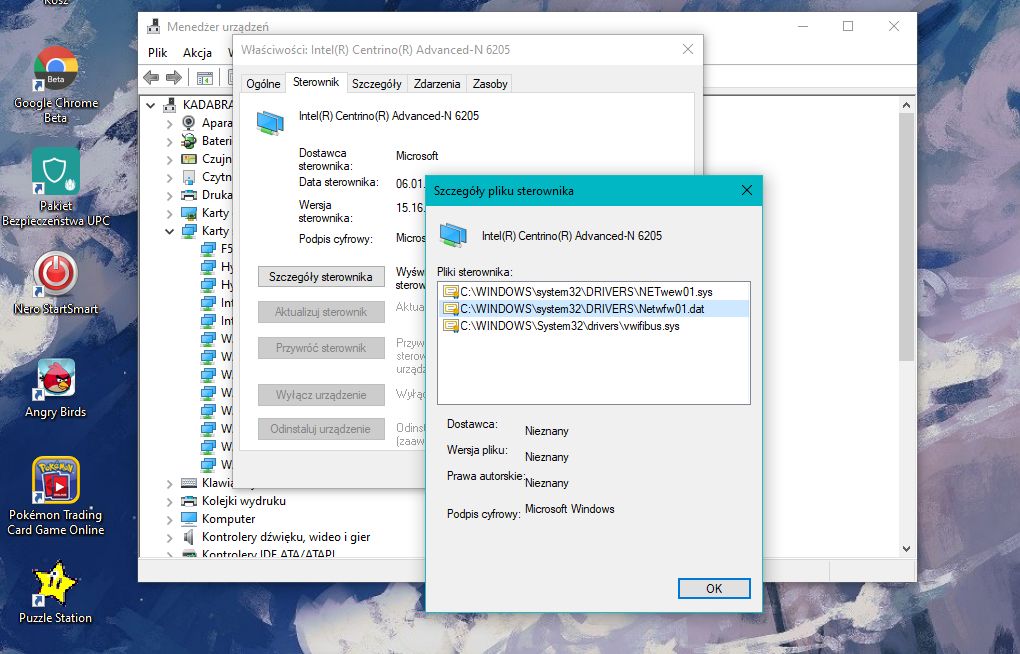Viewport: 1020px width, 654px height.
Task: Click the Odinstaluj urządzenie button
Action: (321, 429)
